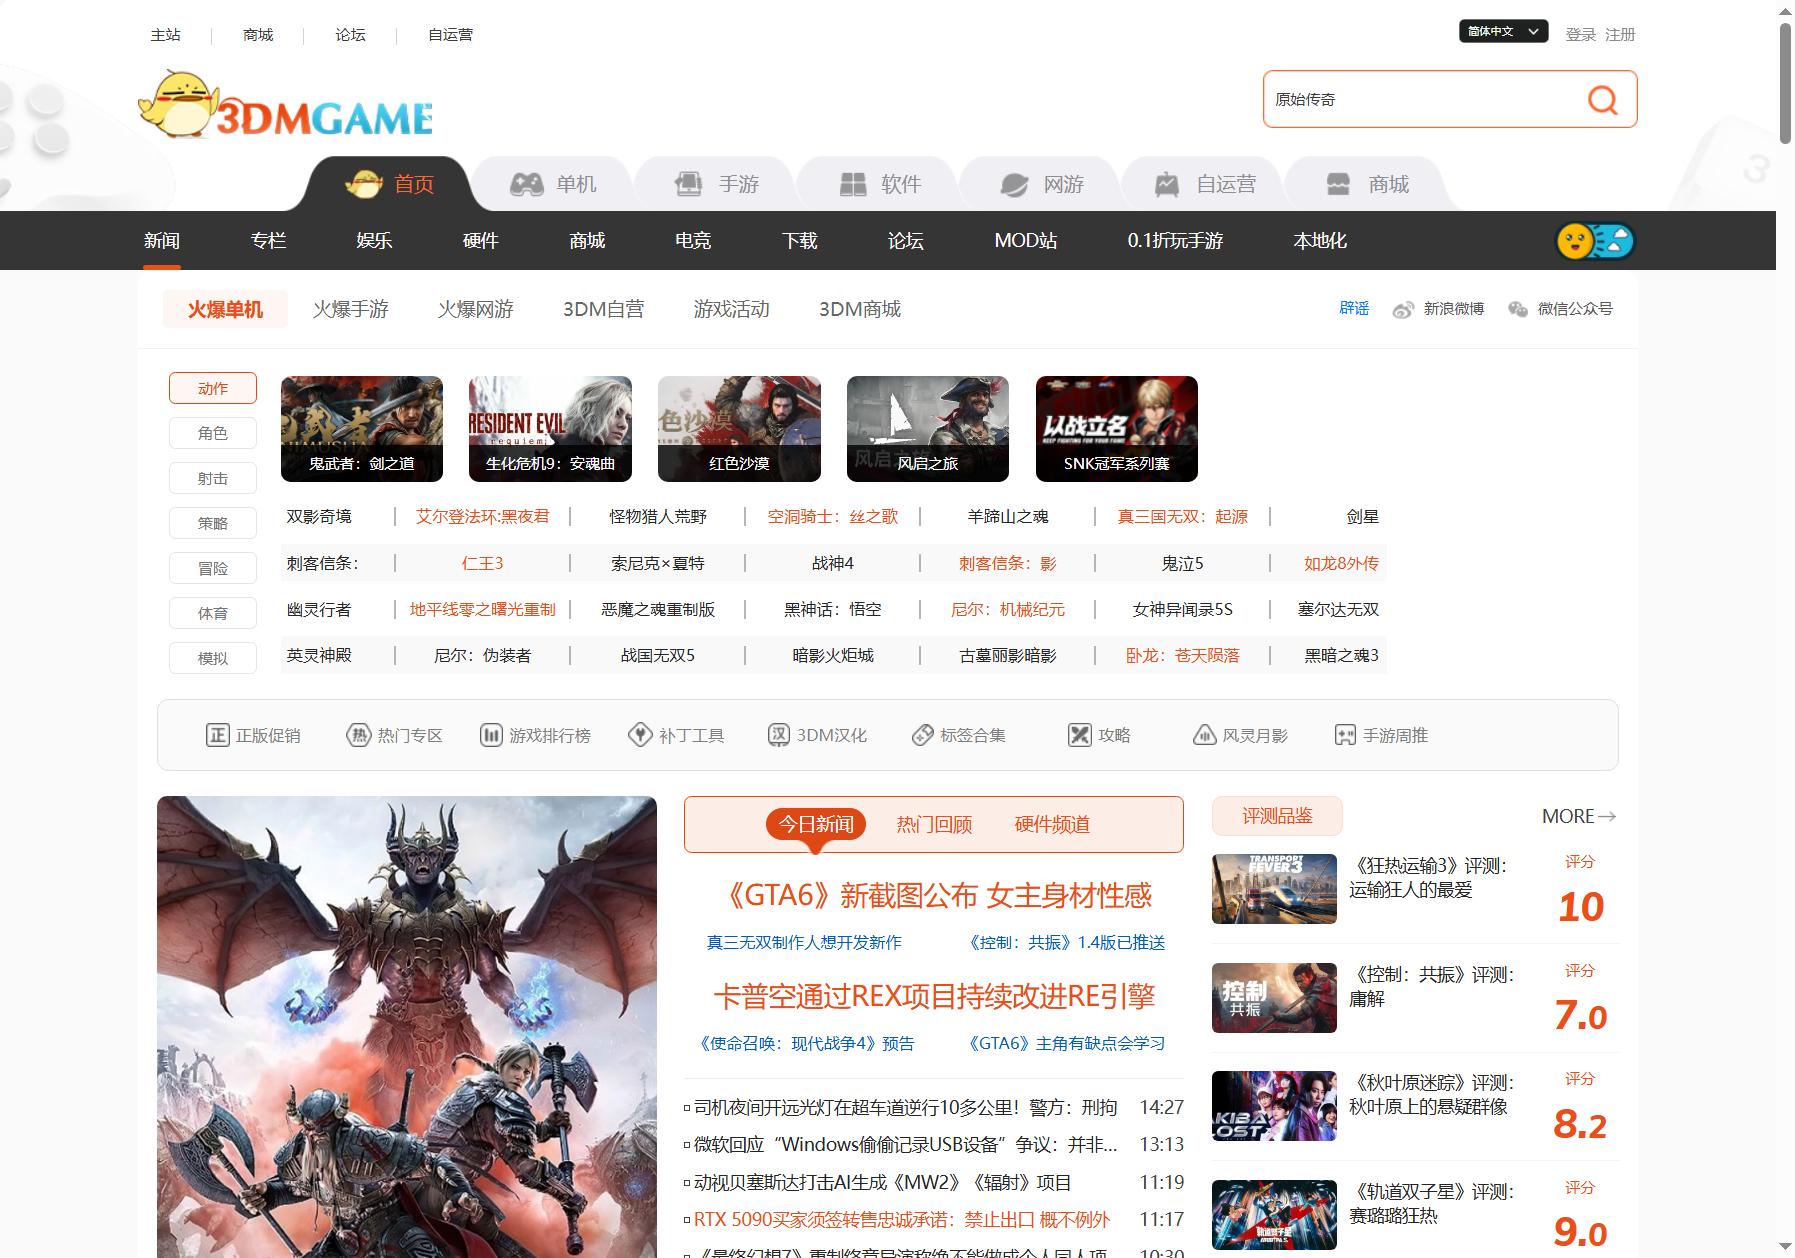Click the 正版促销 icon
Image resolution: width=1795 pixels, height=1258 pixels.
click(x=217, y=735)
